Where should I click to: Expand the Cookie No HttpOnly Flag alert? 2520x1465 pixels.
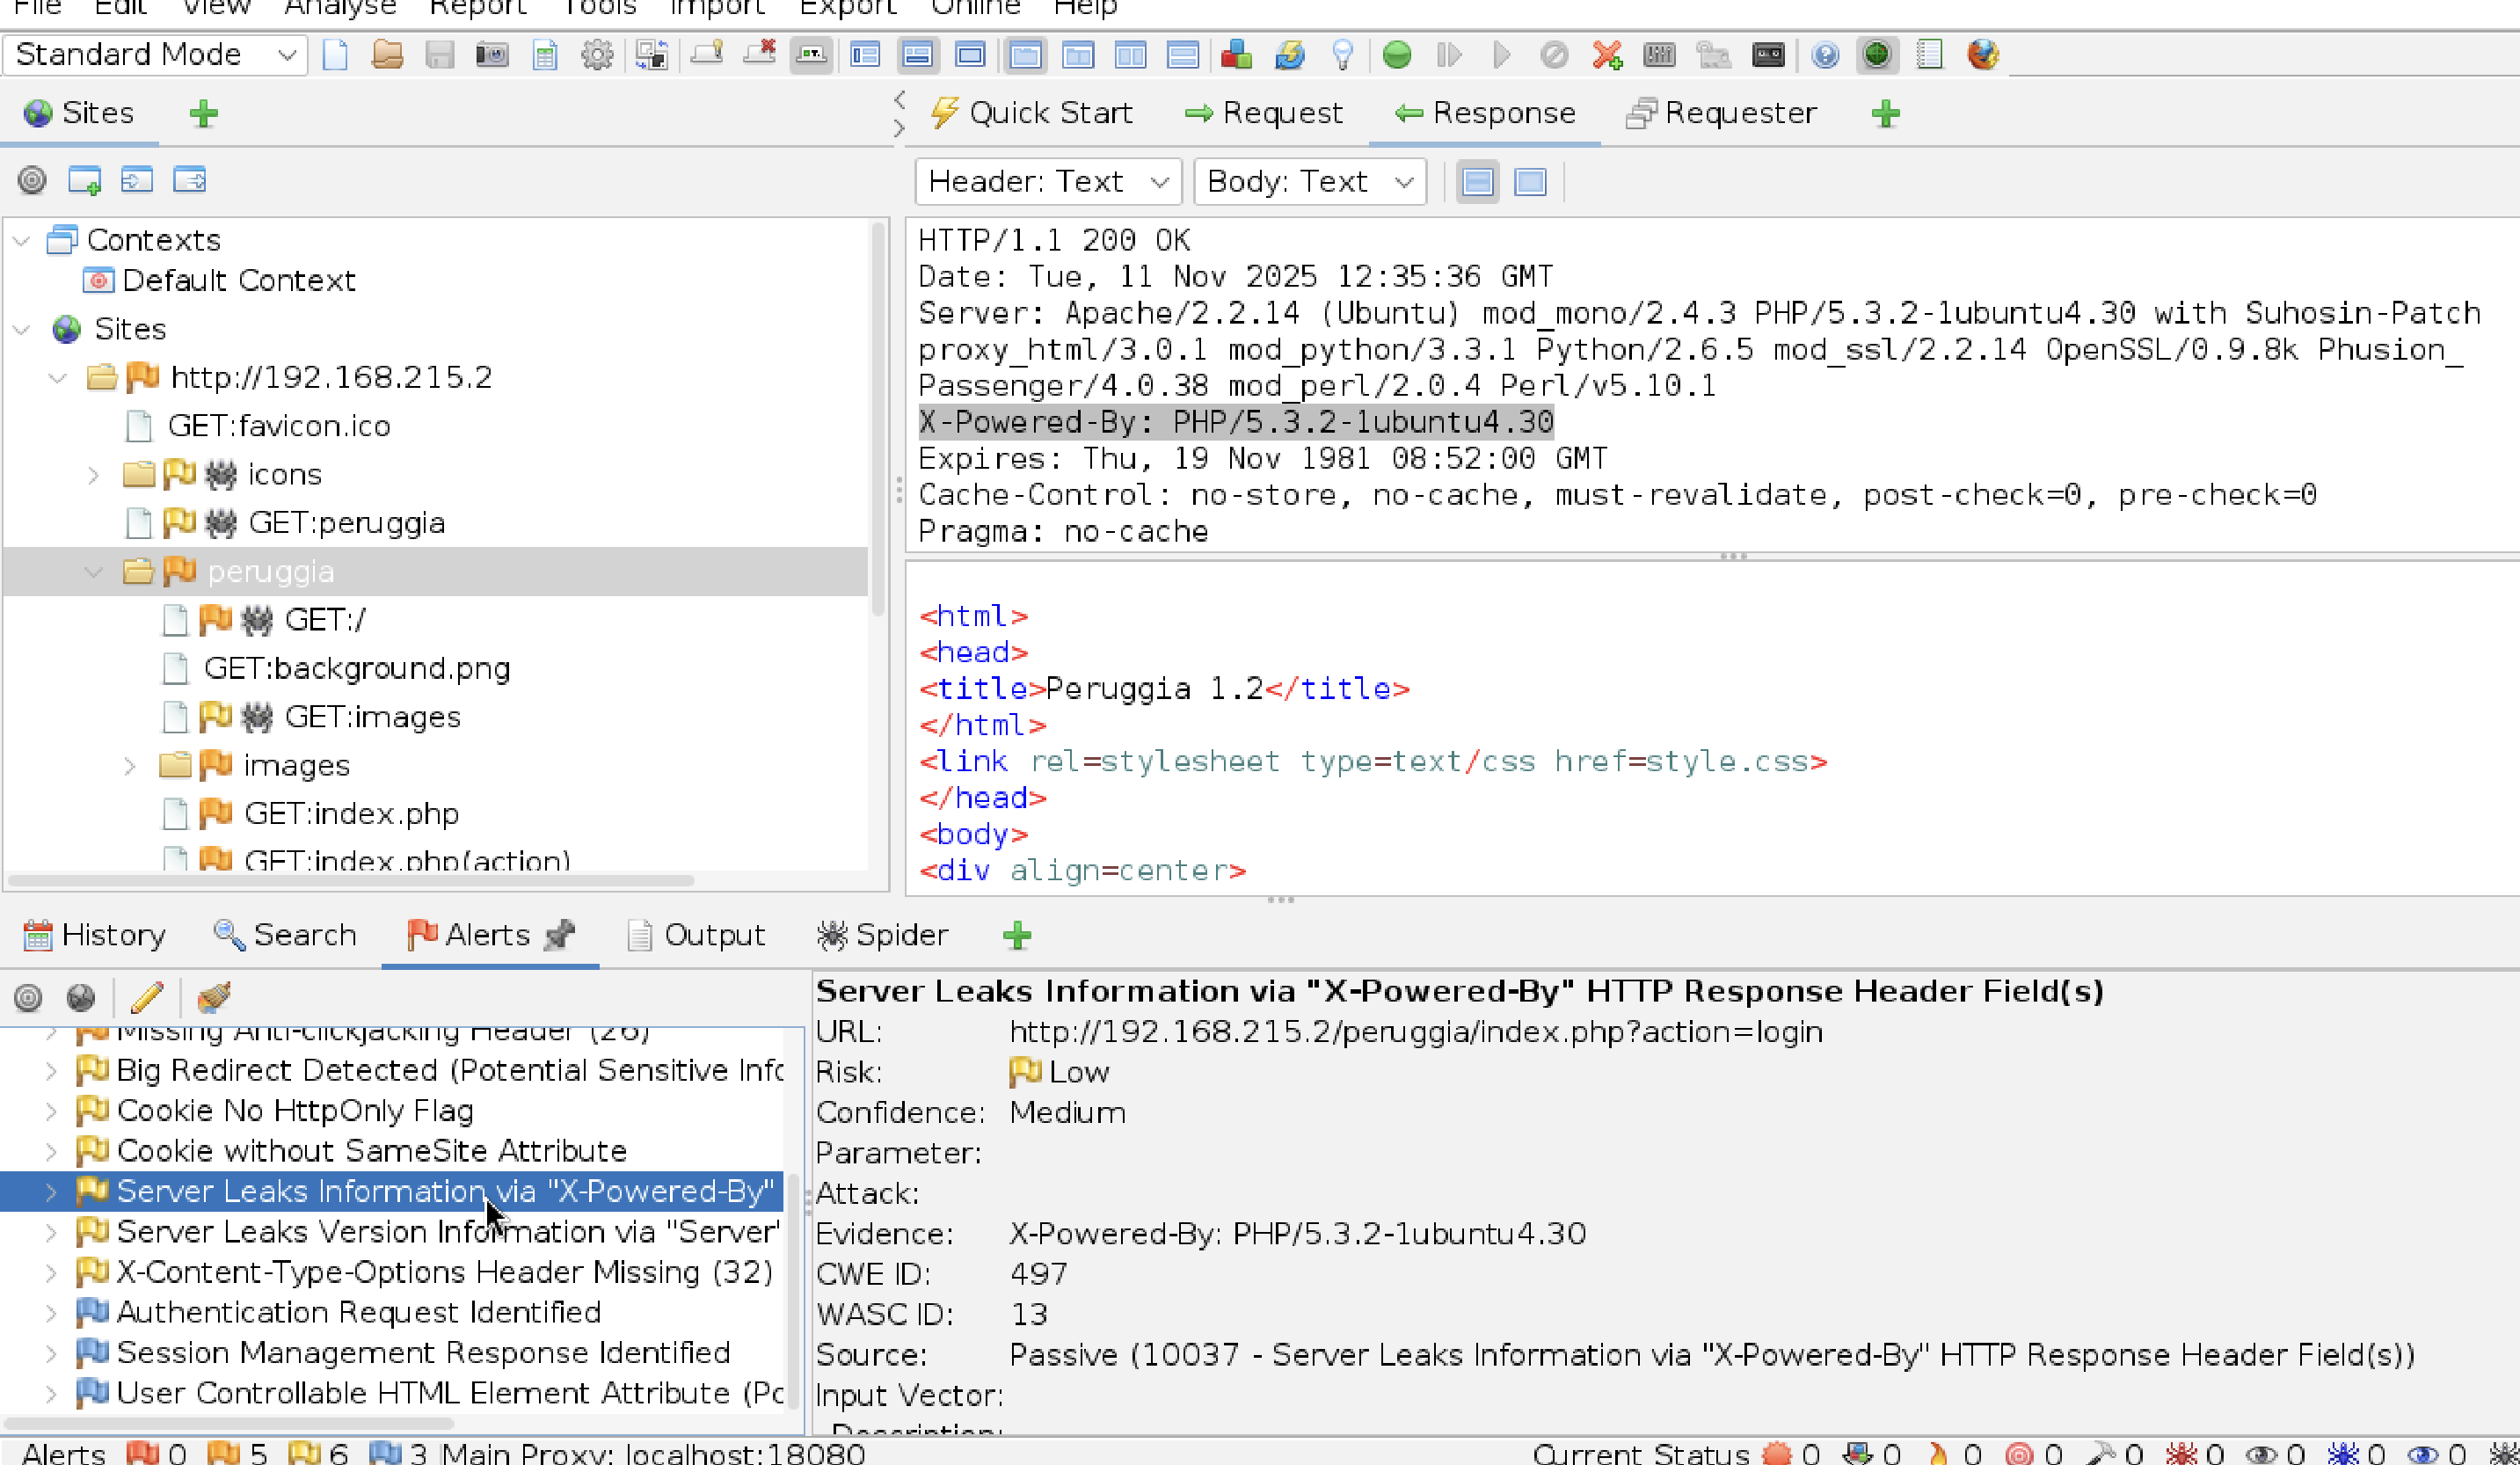pyautogui.click(x=51, y=1111)
